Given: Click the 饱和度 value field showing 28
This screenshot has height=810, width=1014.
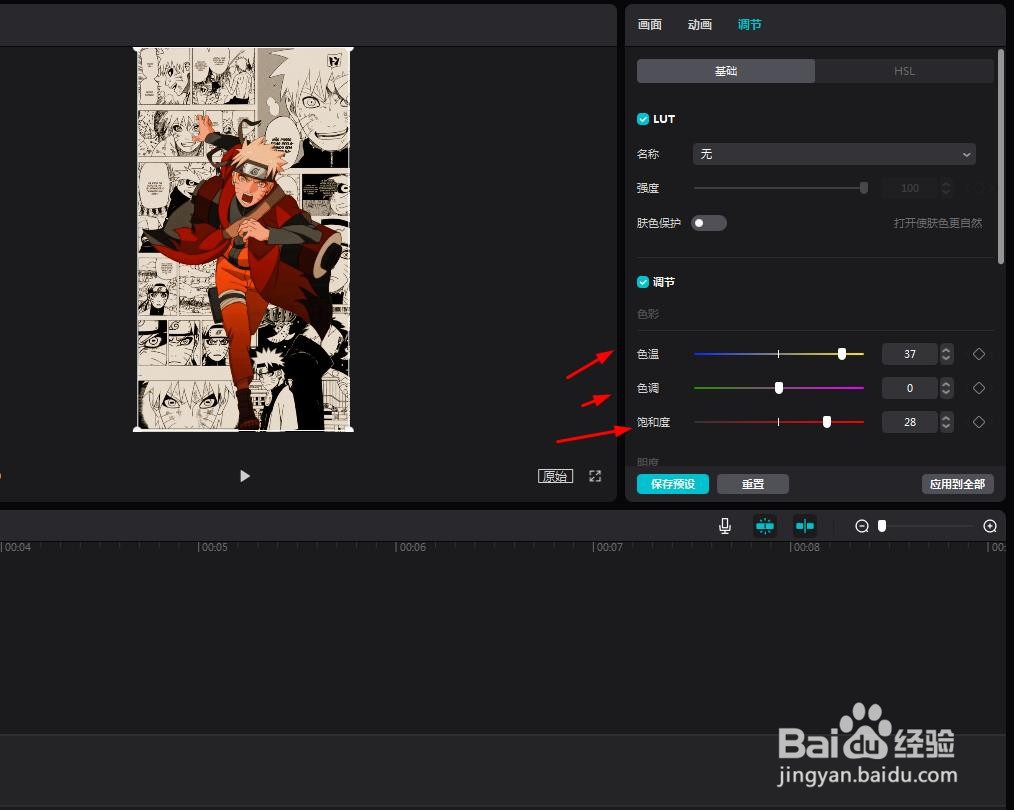Looking at the screenshot, I should 909,422.
